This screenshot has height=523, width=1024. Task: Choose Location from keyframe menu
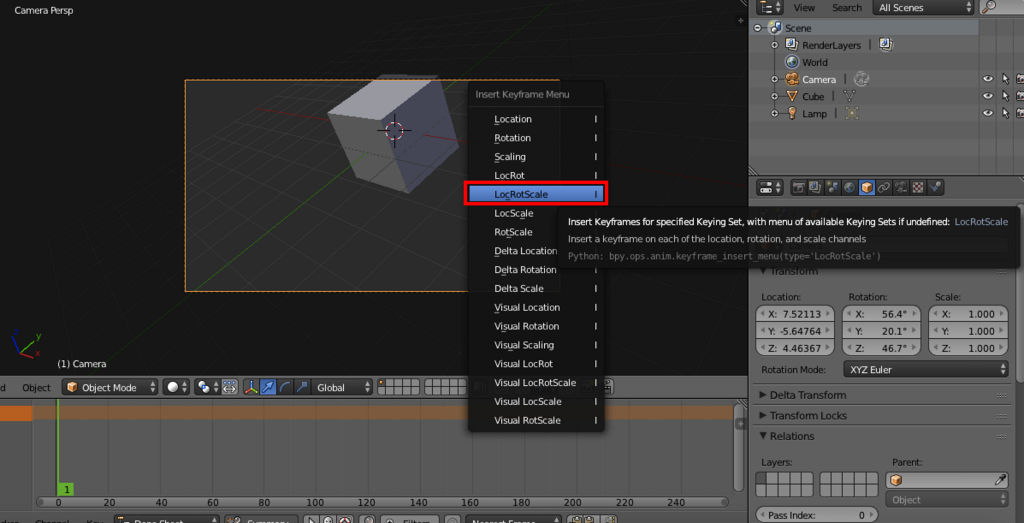tap(536, 119)
